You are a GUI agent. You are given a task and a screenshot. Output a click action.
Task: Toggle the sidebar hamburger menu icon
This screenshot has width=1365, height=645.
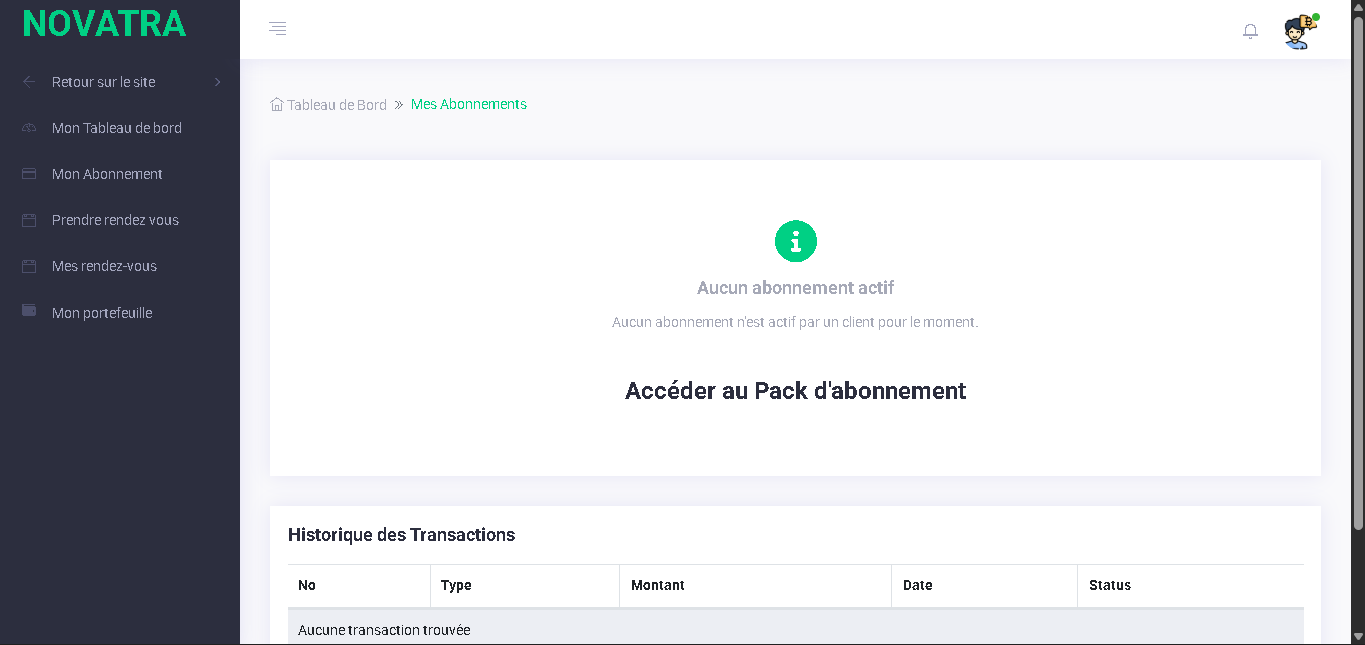point(278,29)
